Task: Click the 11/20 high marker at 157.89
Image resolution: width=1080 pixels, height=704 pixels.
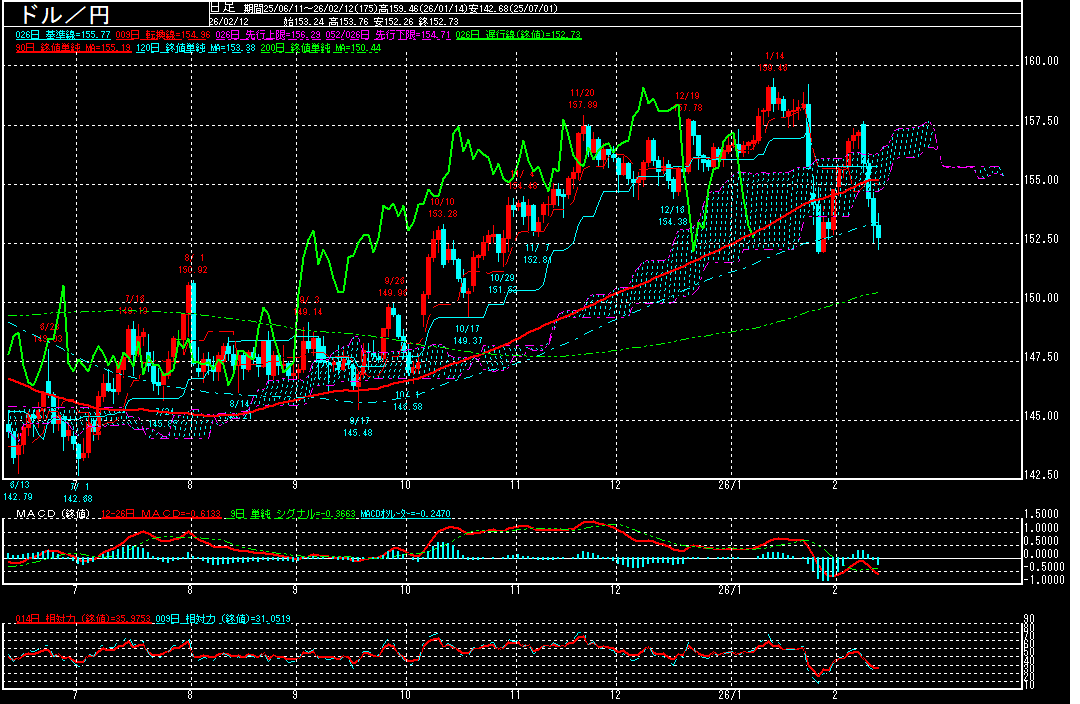Action: pyautogui.click(x=582, y=98)
